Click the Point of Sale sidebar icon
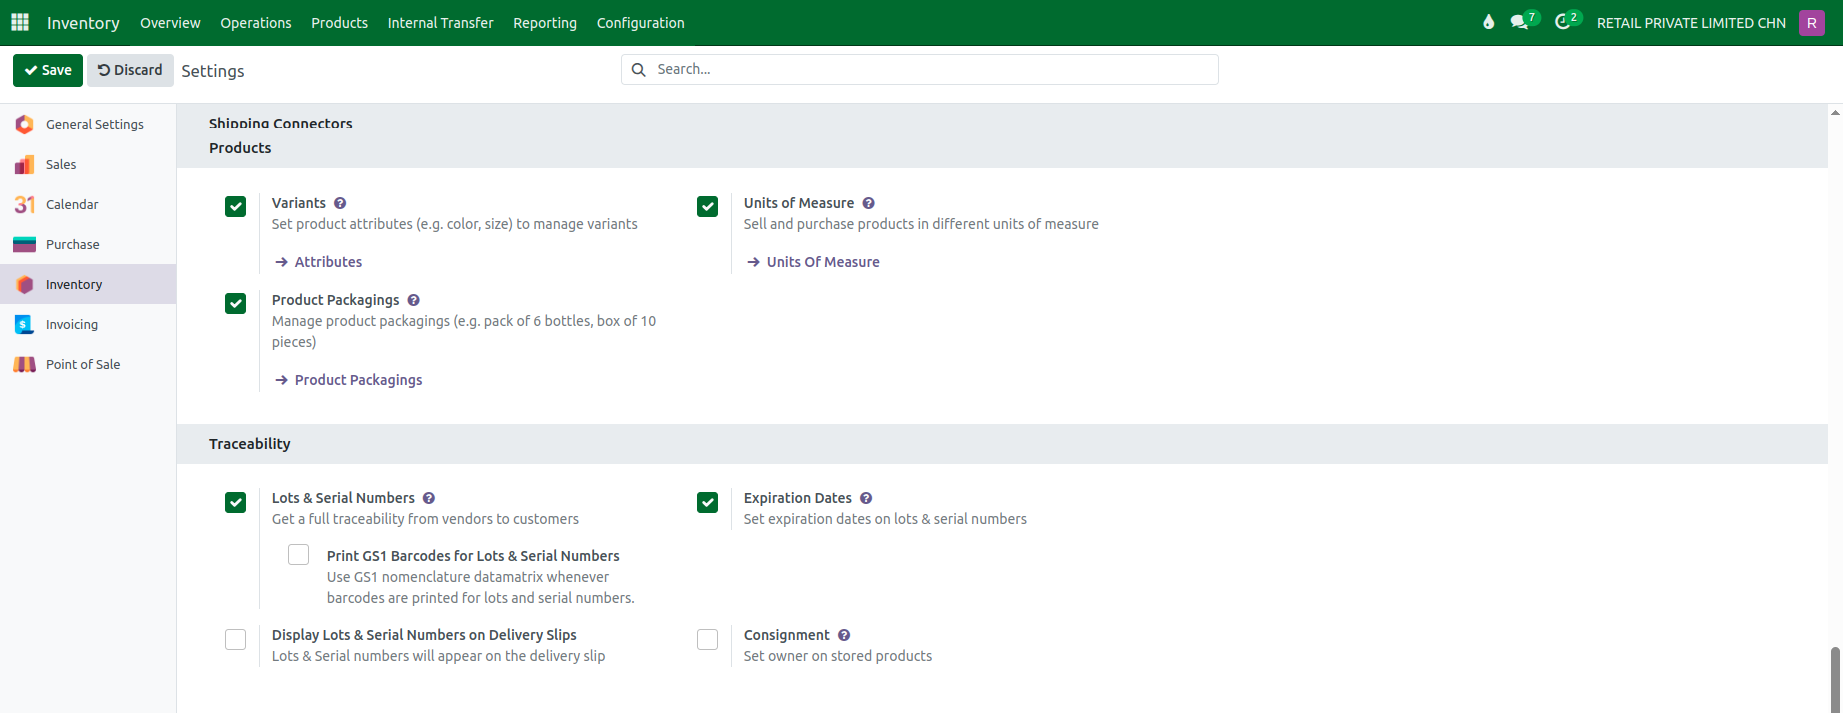This screenshot has width=1845, height=713. [25, 364]
